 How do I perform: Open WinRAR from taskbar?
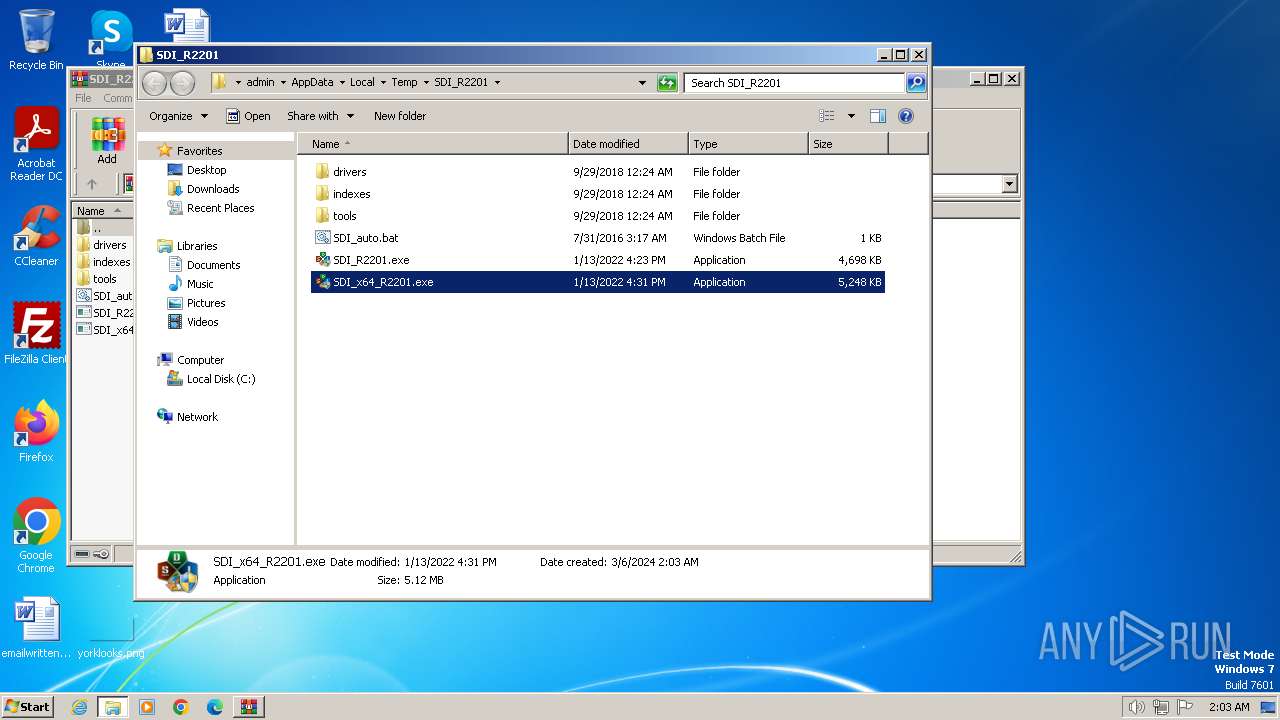(x=248, y=707)
